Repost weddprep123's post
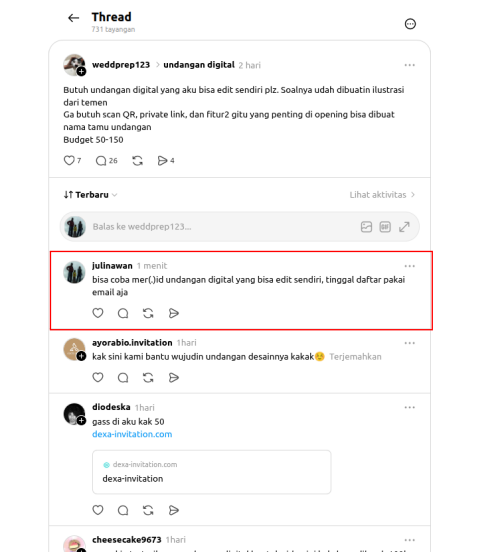 coord(137,161)
